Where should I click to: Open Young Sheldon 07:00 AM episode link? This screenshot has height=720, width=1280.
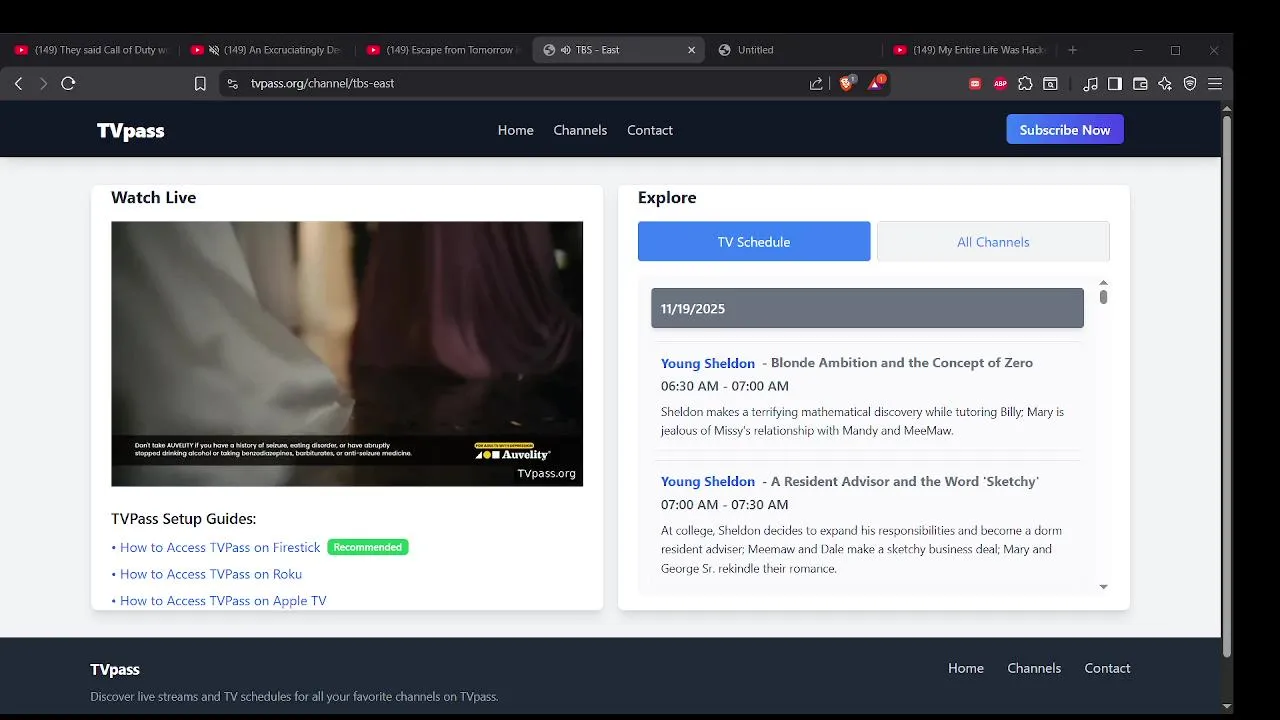[708, 482]
